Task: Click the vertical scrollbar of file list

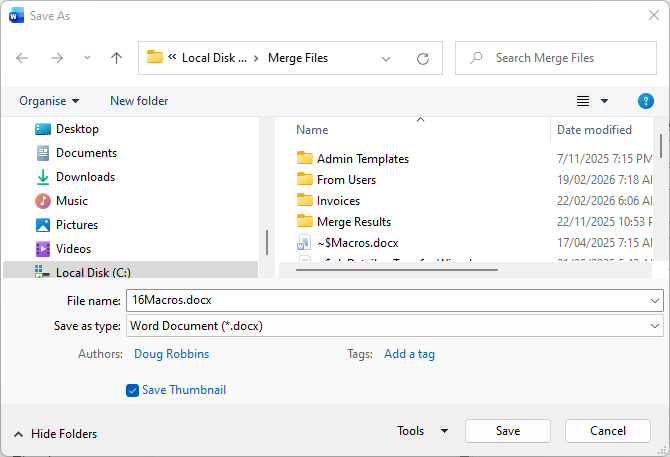Action: tap(661, 146)
